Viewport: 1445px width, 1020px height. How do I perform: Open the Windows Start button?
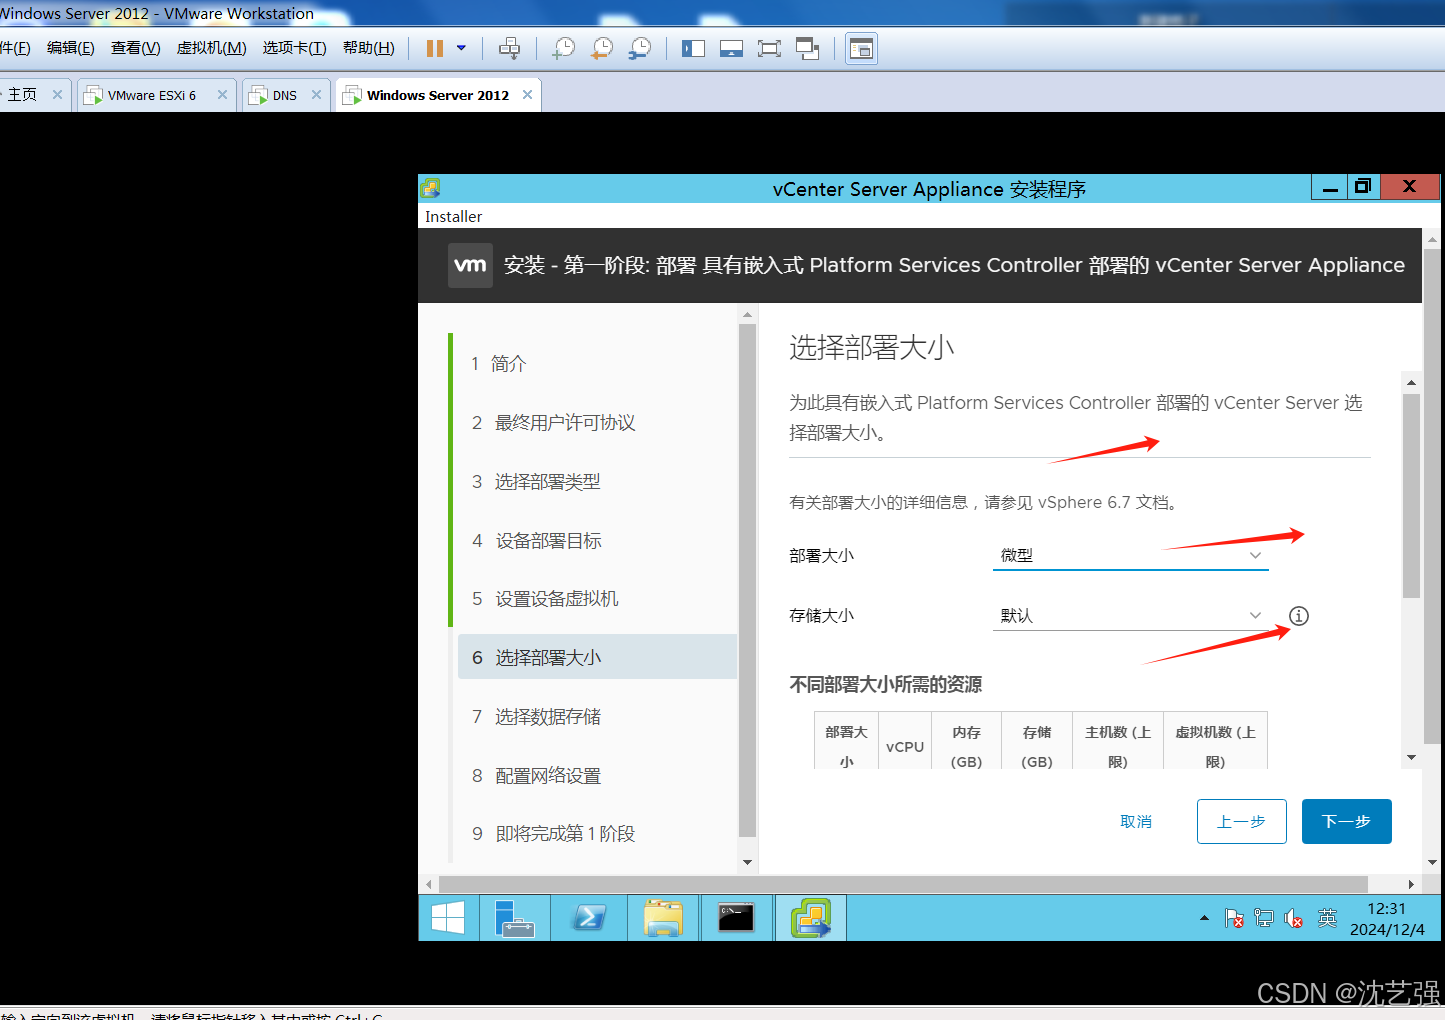(448, 917)
